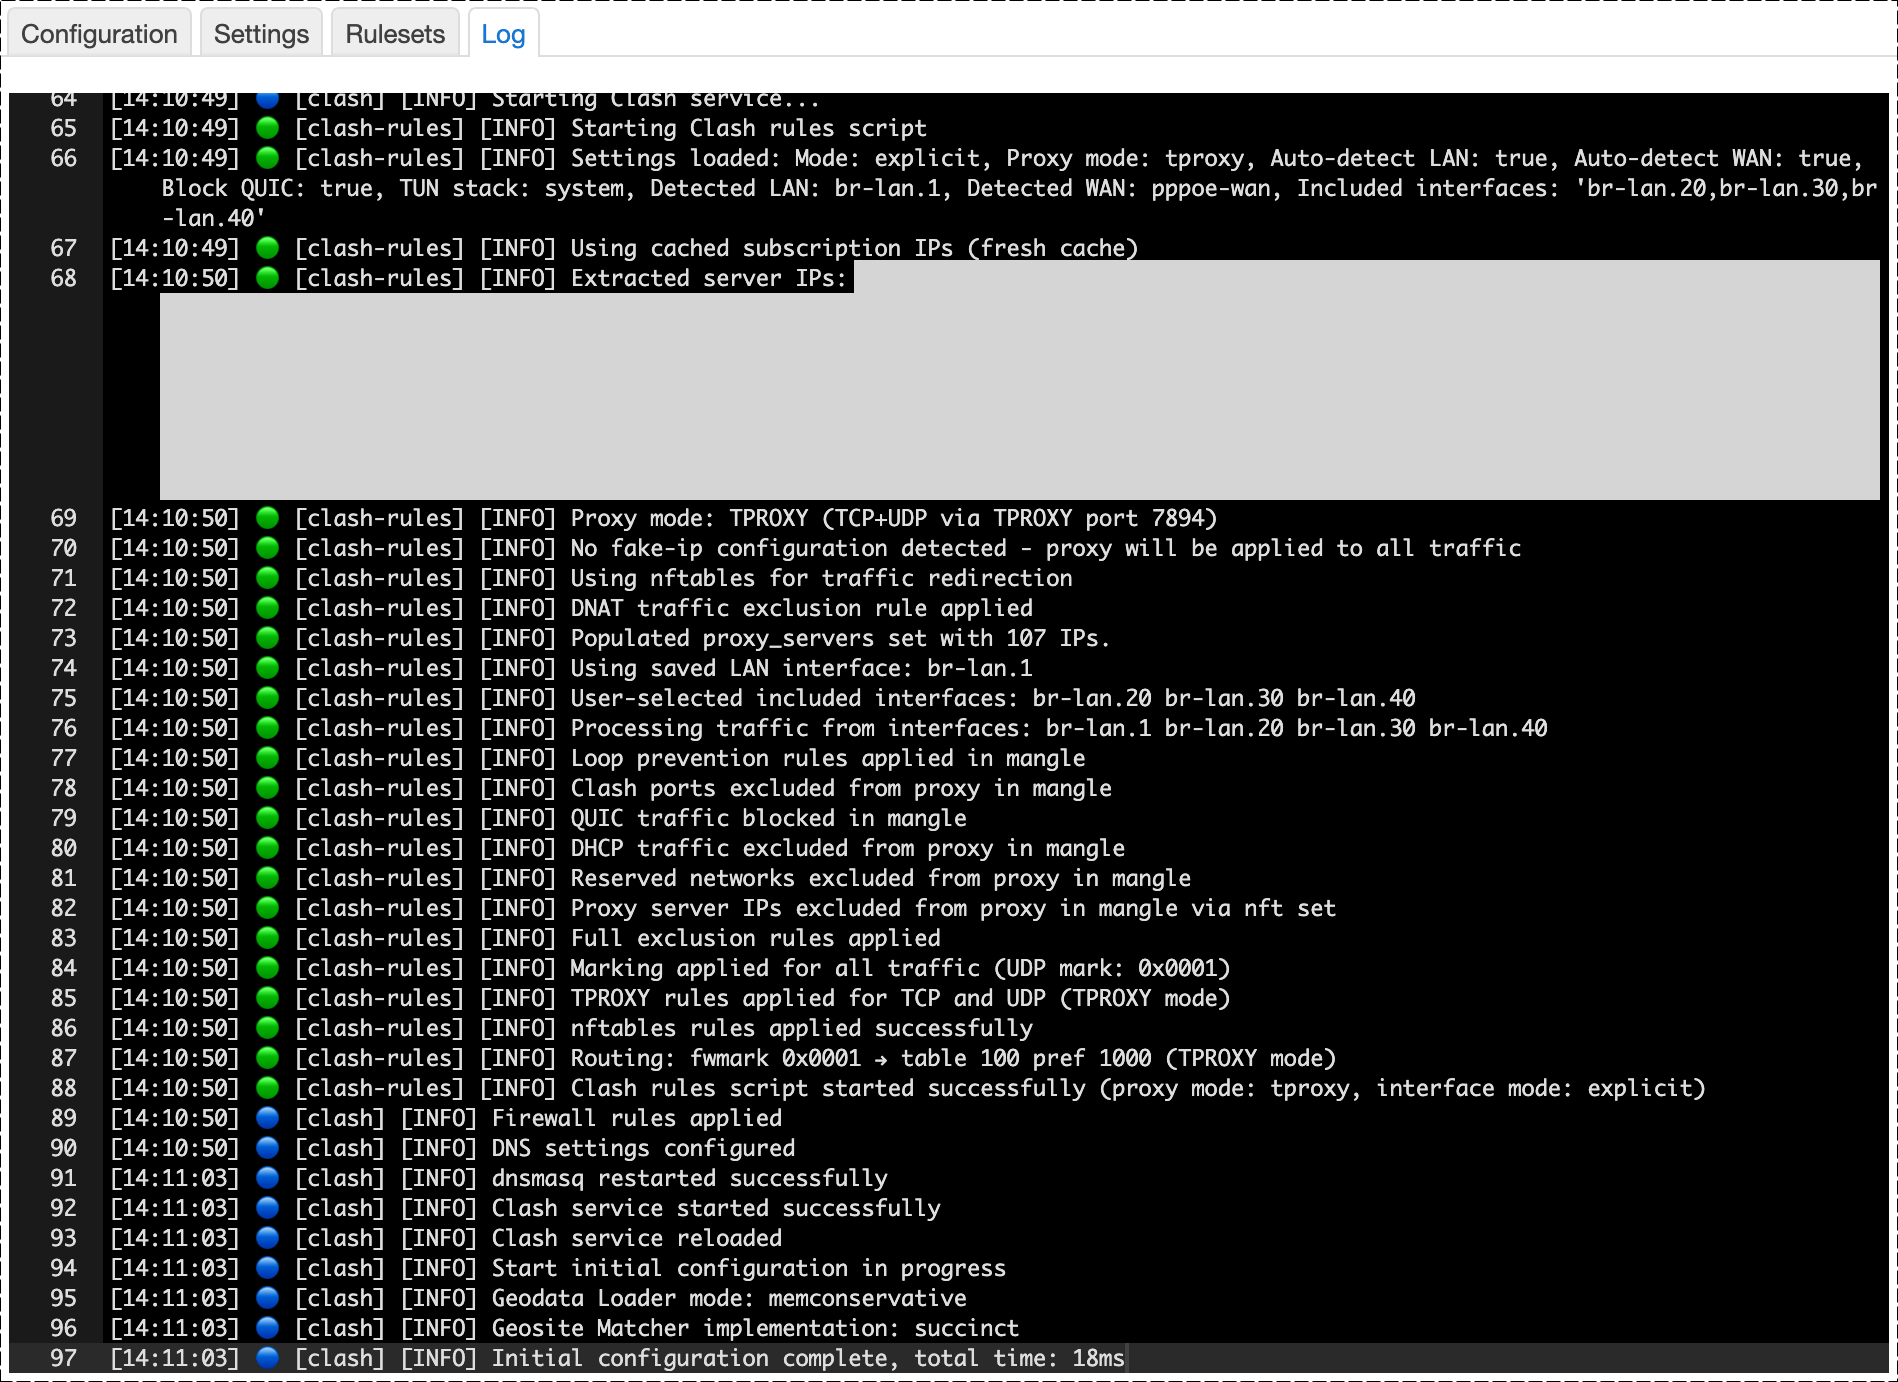
Task: Click line number 80 in the gutter
Action: 63,848
